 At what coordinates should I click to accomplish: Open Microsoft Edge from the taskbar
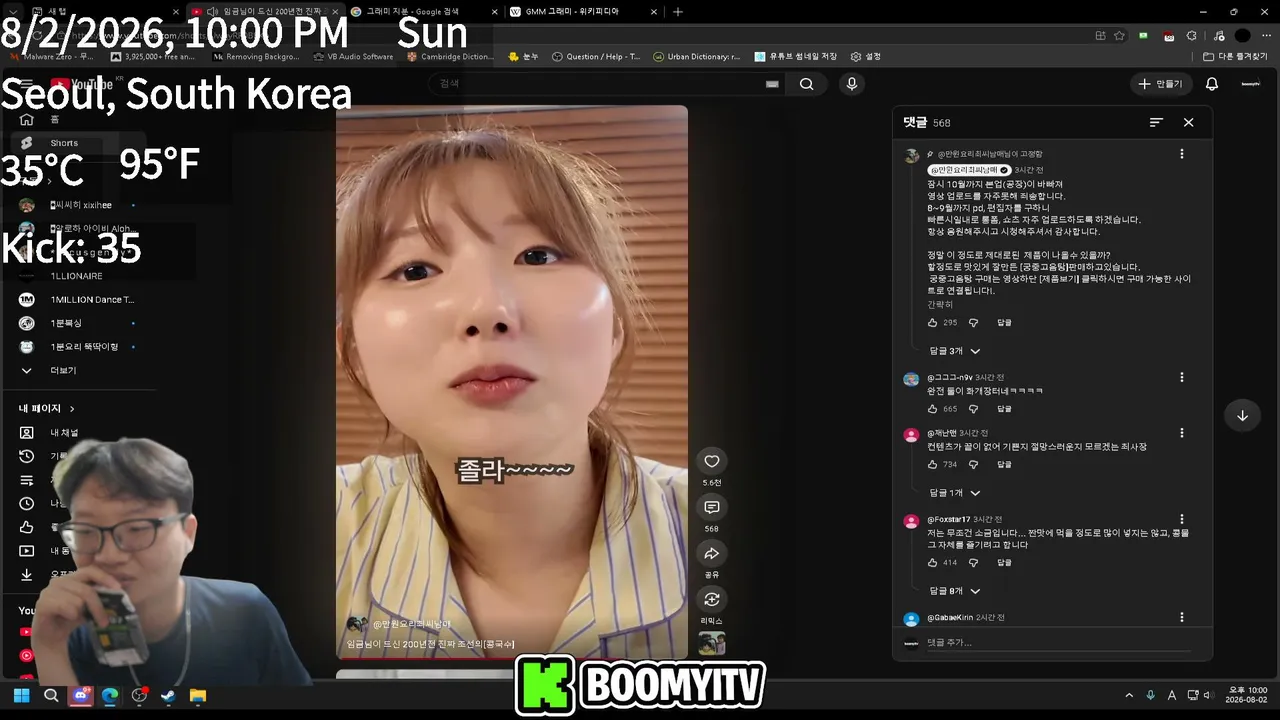(110, 696)
